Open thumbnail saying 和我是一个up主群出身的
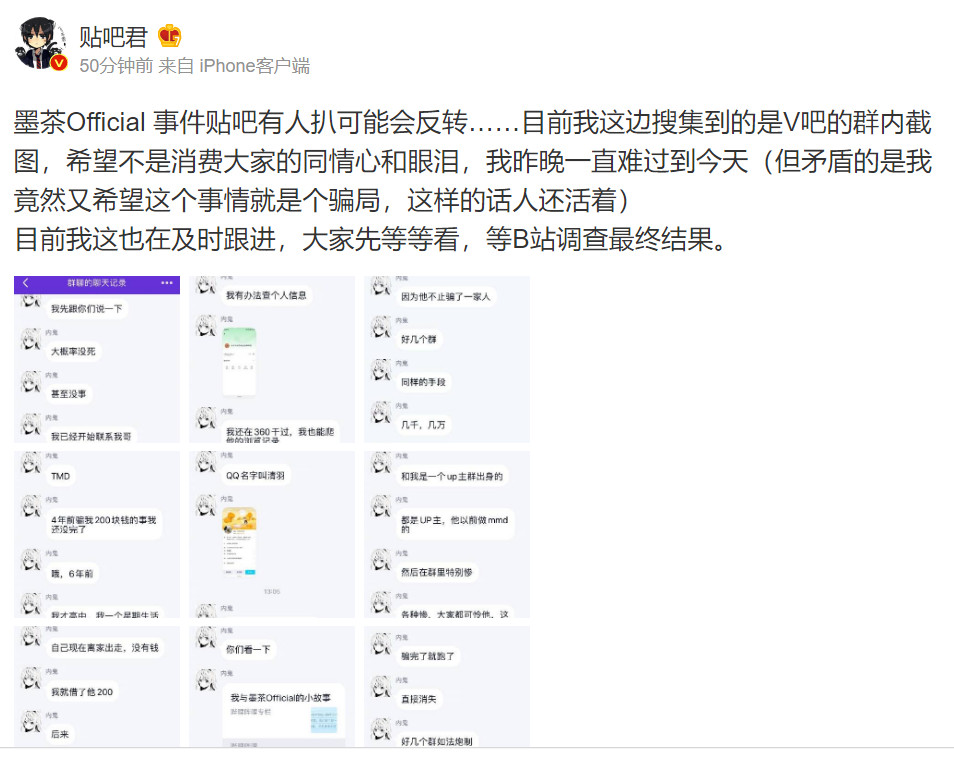This screenshot has height=763, width=954. 447,534
